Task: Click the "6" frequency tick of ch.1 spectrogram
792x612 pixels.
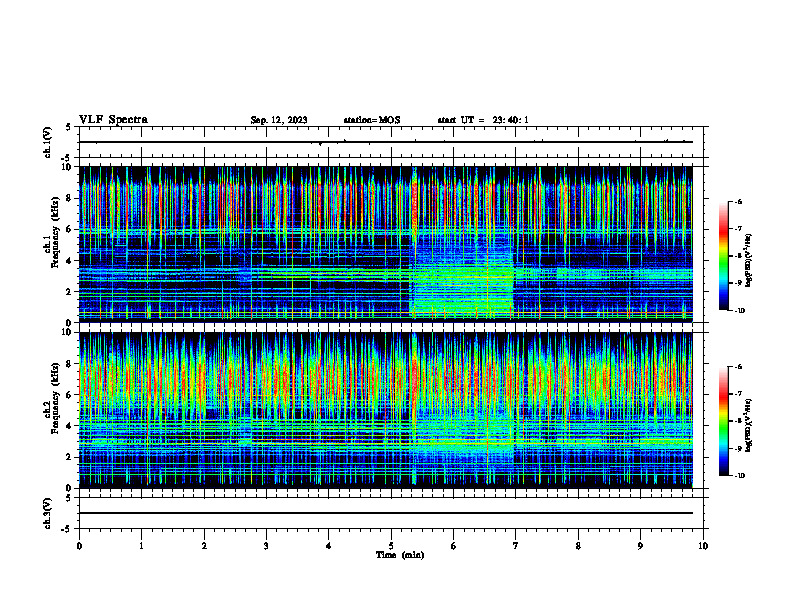Action: click(x=70, y=230)
